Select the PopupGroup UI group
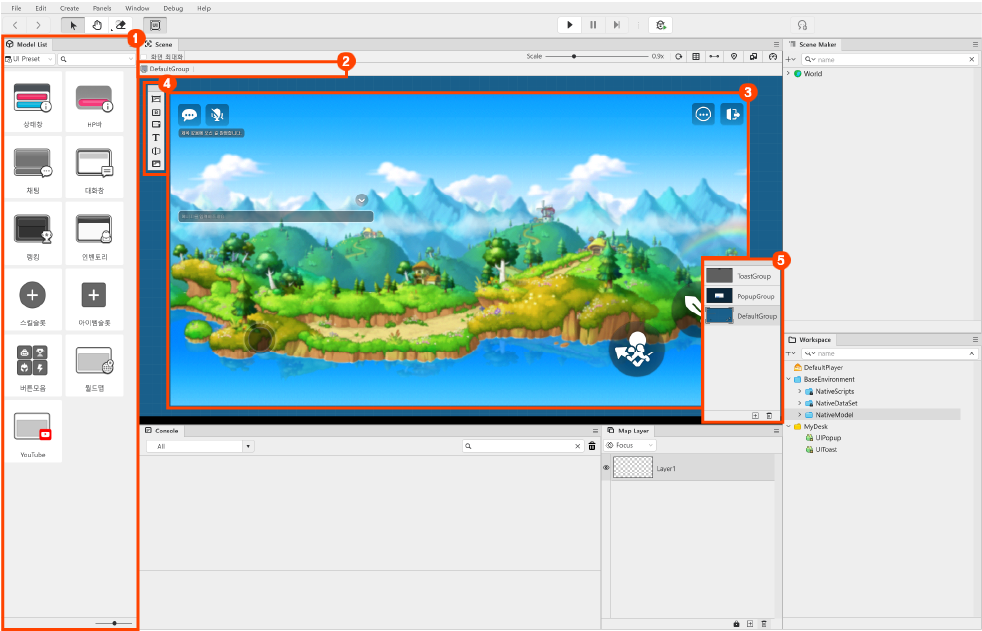 click(x=742, y=296)
